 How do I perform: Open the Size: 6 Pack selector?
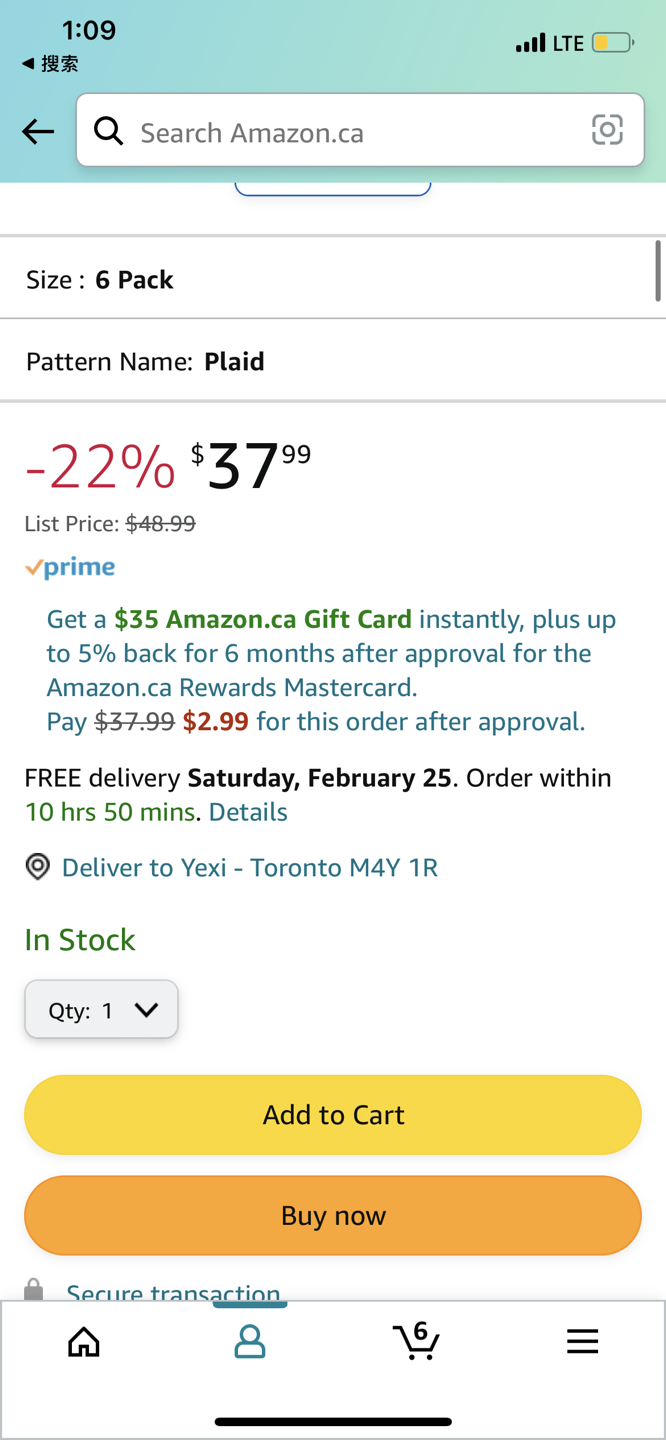pos(333,279)
